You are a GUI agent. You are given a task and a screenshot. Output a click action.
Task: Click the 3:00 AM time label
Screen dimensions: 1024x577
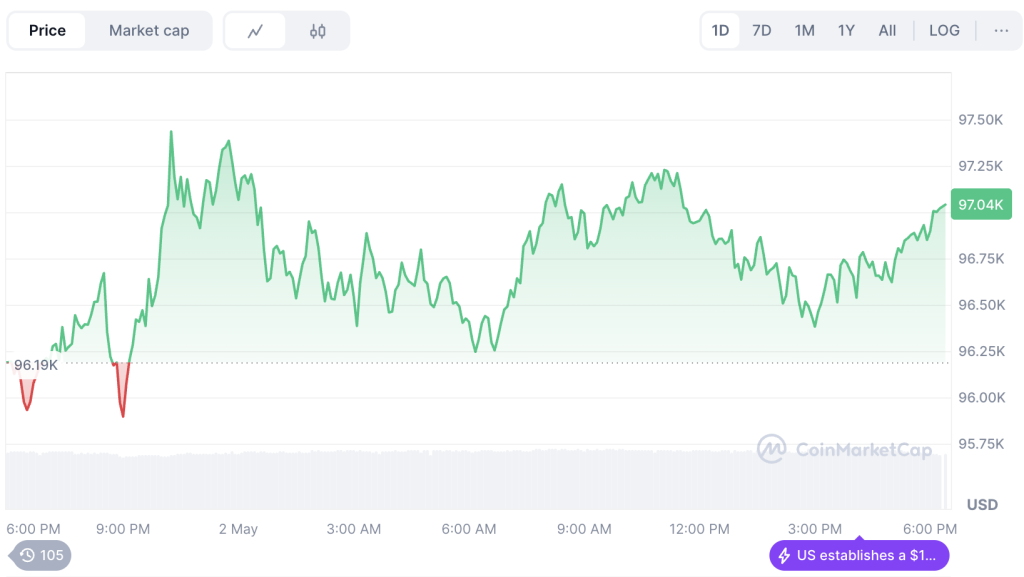(x=353, y=529)
